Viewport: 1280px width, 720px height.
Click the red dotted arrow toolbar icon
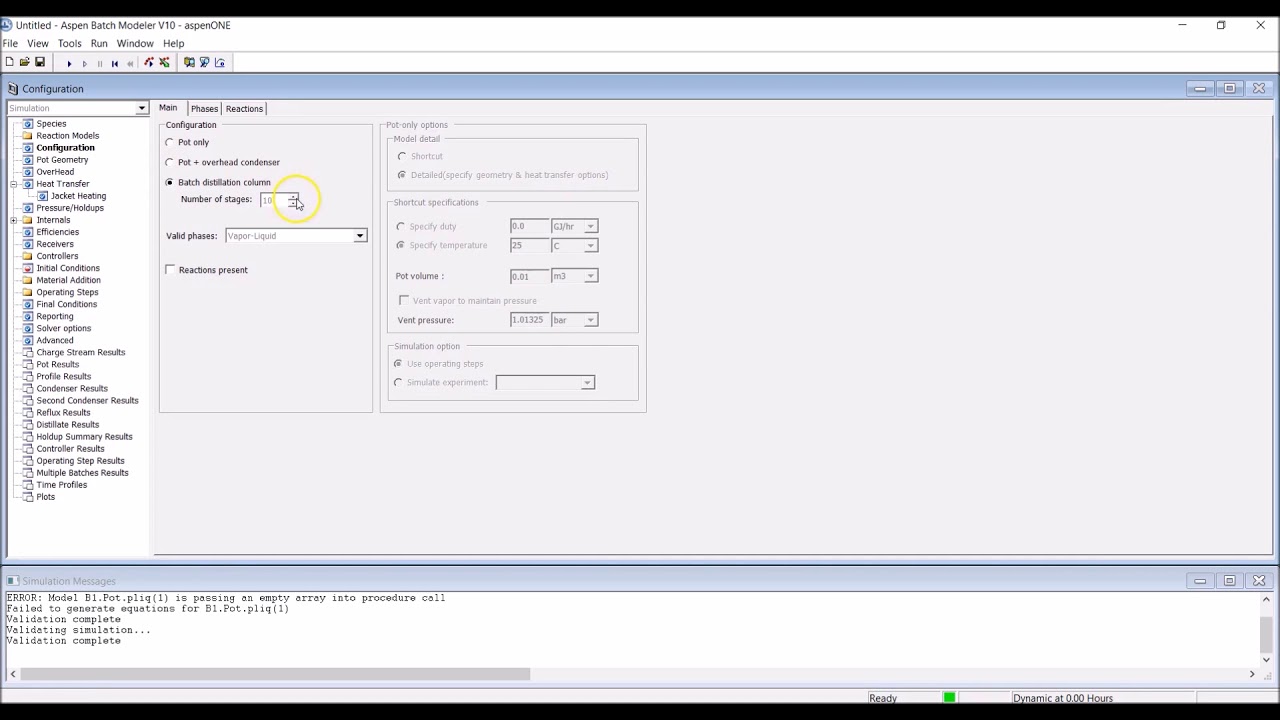point(149,63)
